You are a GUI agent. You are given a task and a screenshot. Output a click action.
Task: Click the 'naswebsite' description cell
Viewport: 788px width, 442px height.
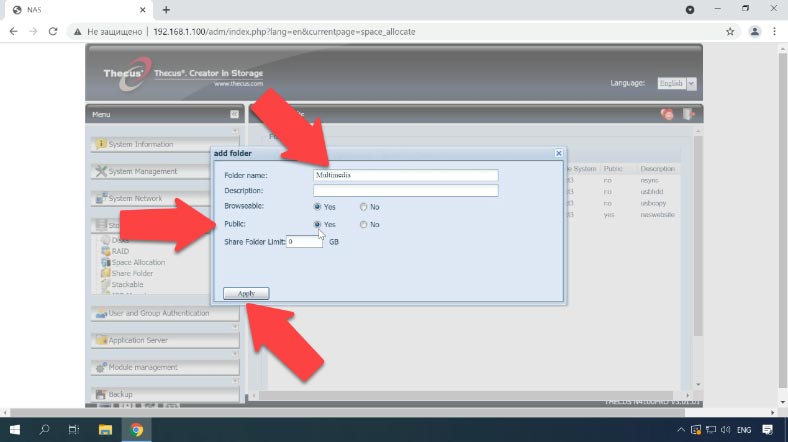point(657,215)
